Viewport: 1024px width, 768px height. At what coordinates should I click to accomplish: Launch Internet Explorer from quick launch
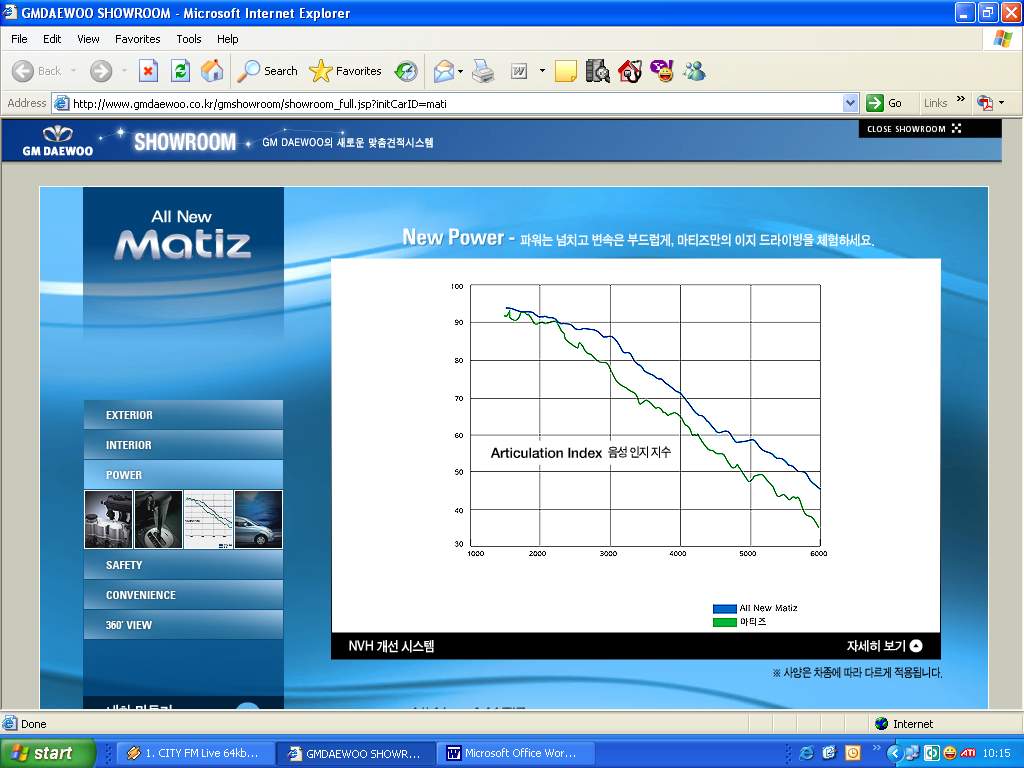[807, 753]
